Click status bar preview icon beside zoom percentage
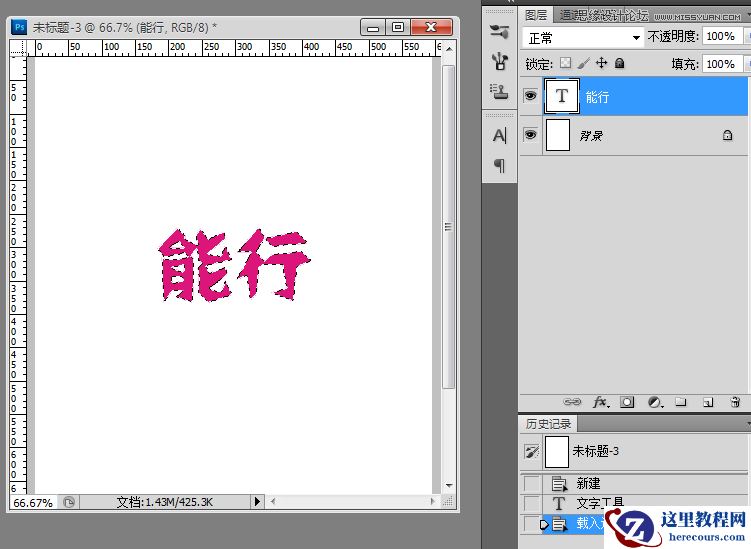The width and height of the screenshot is (751, 549). (69, 502)
